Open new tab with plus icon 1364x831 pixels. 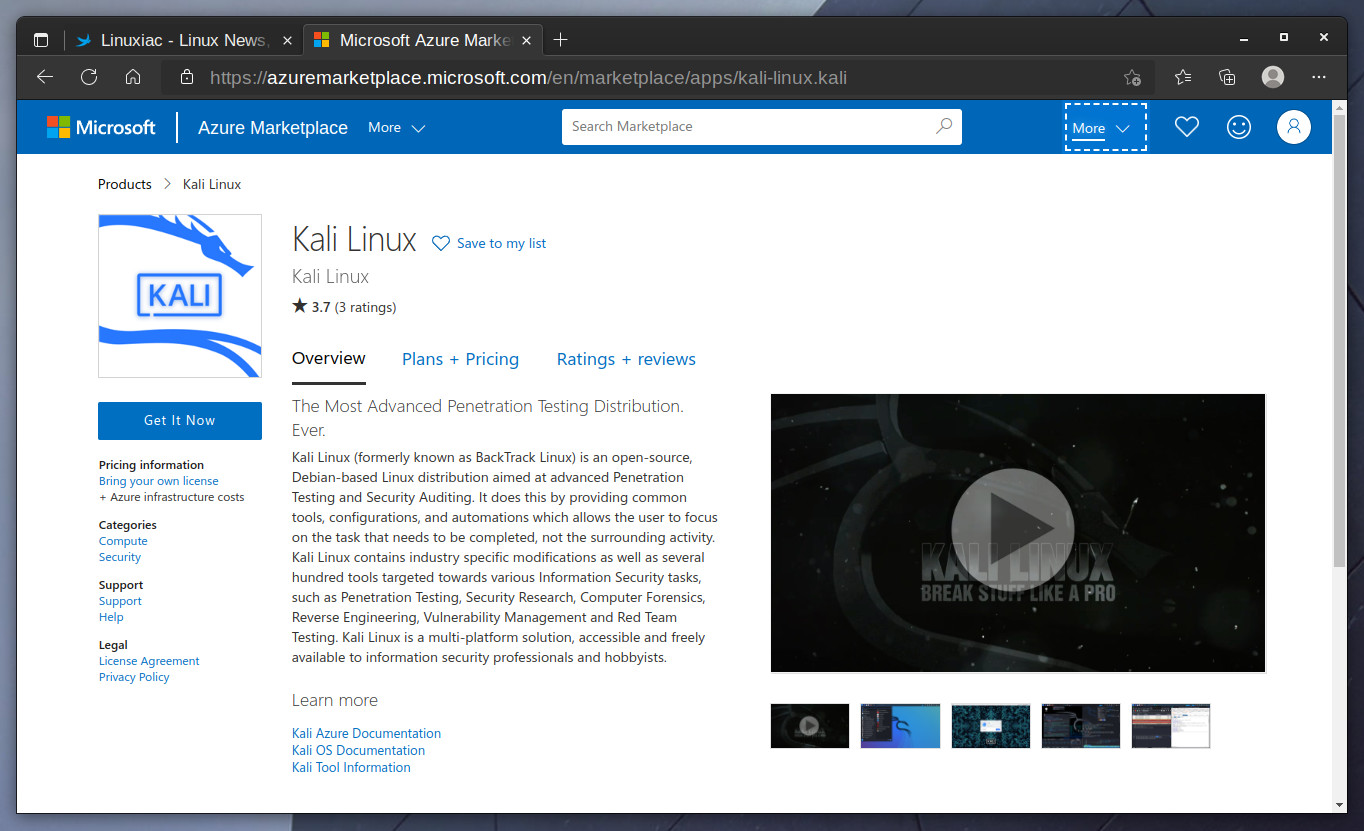point(560,40)
